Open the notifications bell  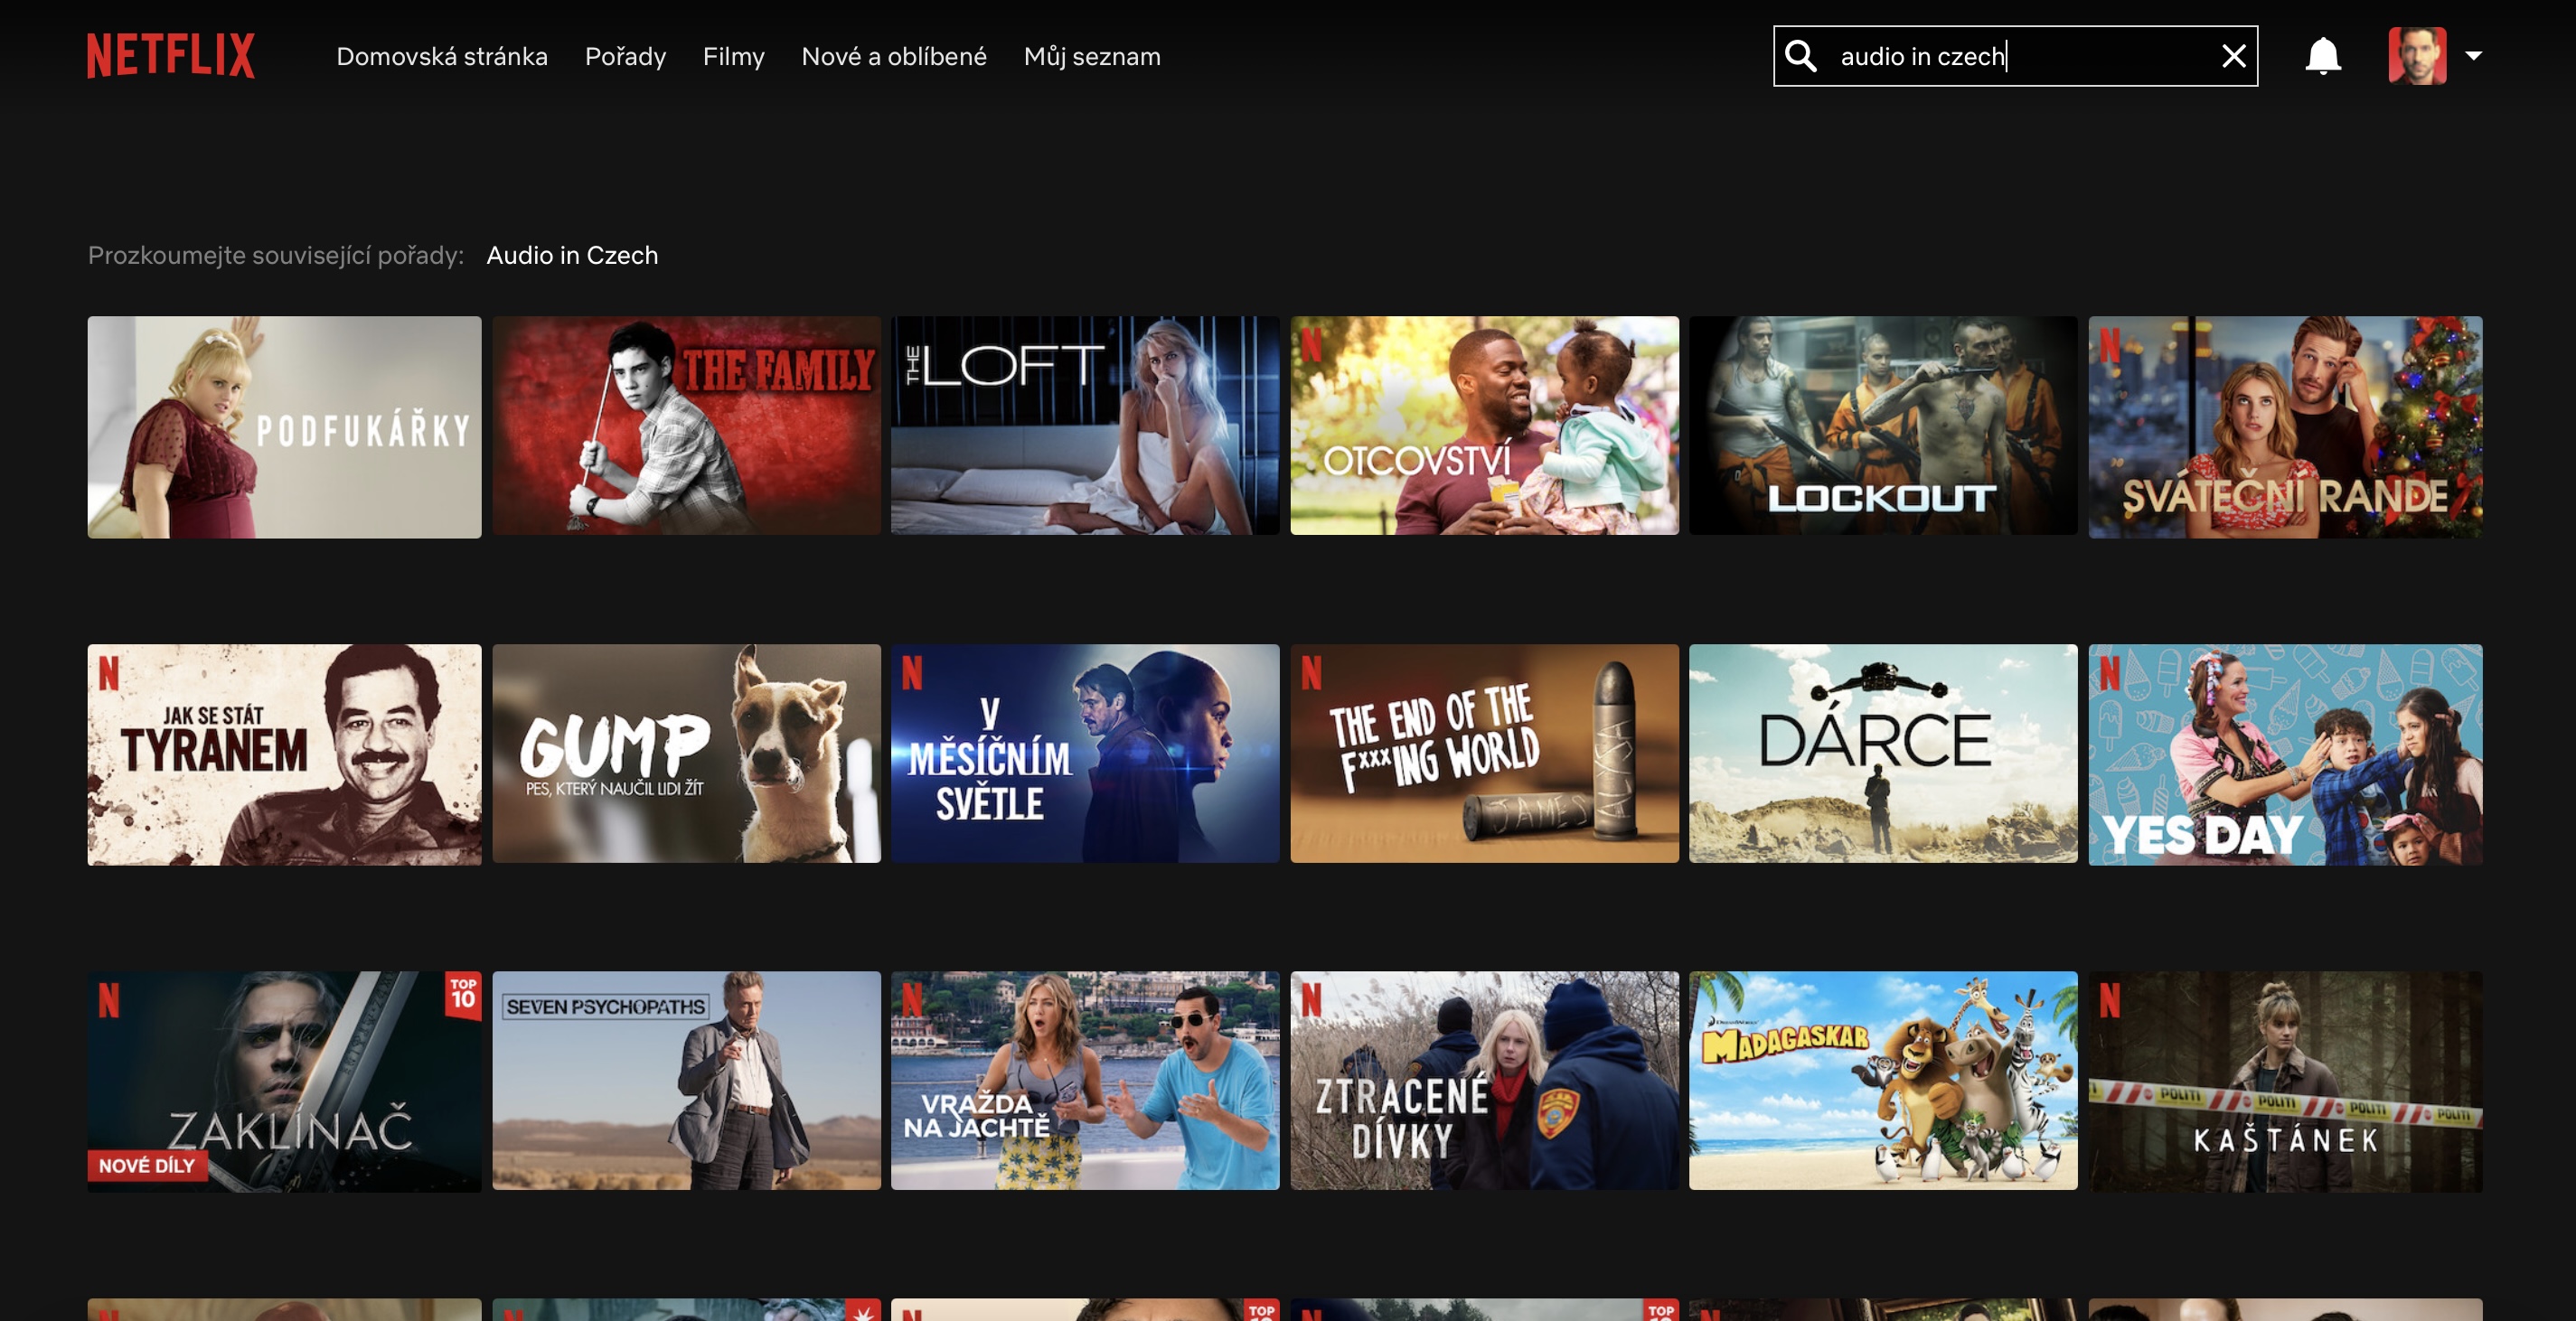[x=2322, y=56]
